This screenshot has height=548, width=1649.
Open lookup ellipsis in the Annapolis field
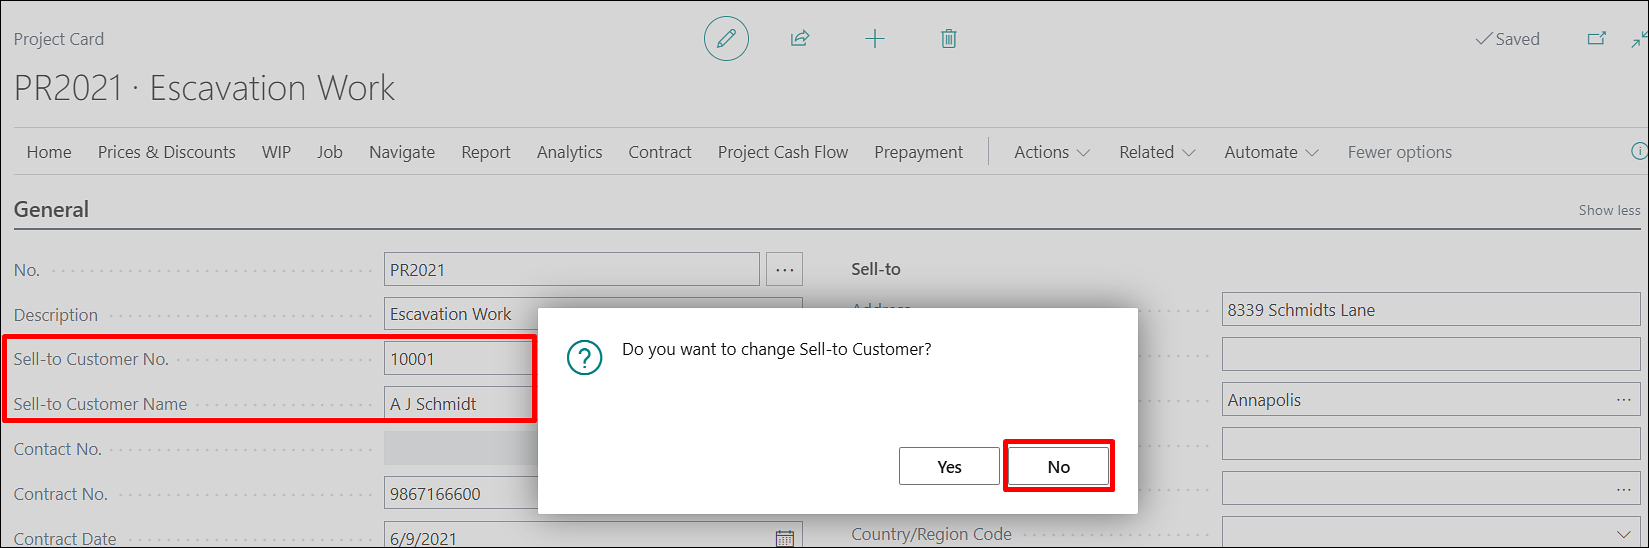[x=1623, y=400]
